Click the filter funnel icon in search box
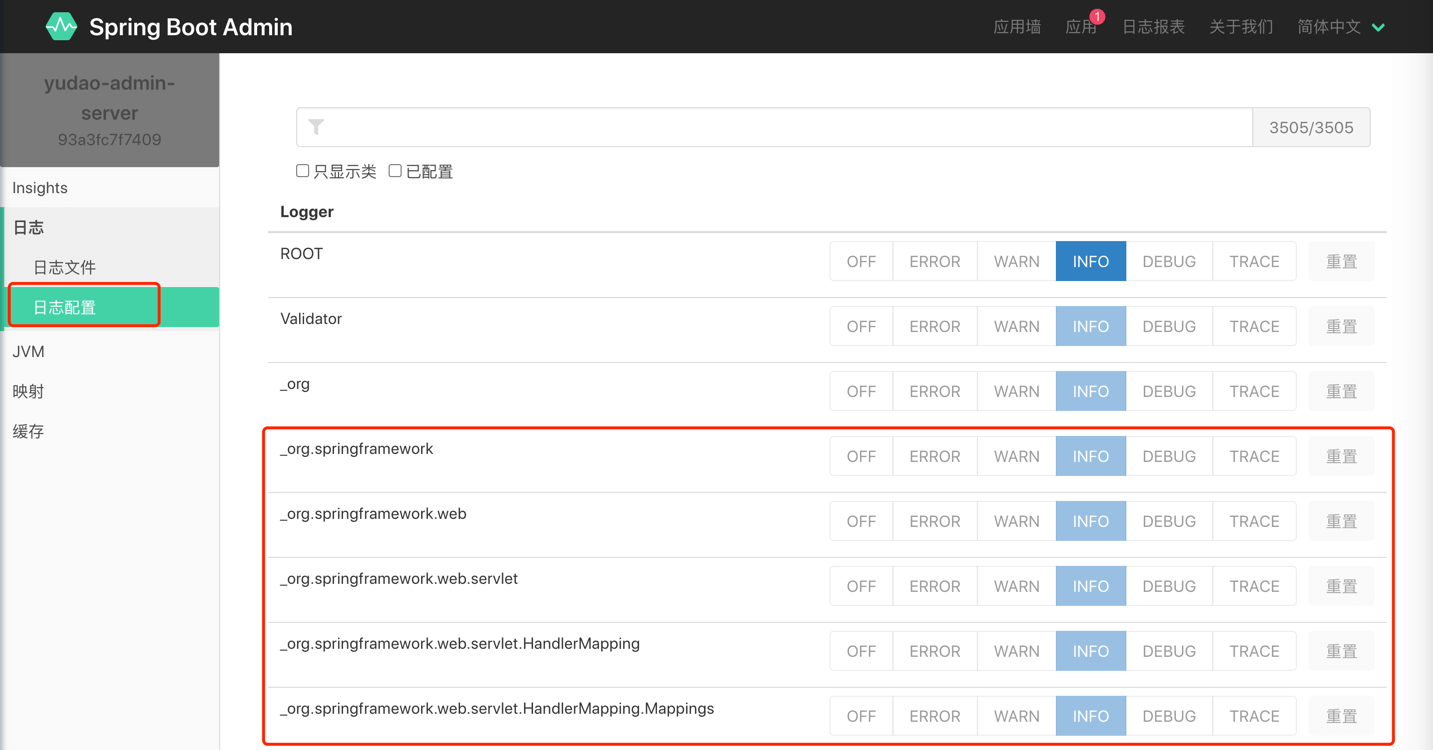Viewport: 1433px width, 750px height. [x=316, y=127]
